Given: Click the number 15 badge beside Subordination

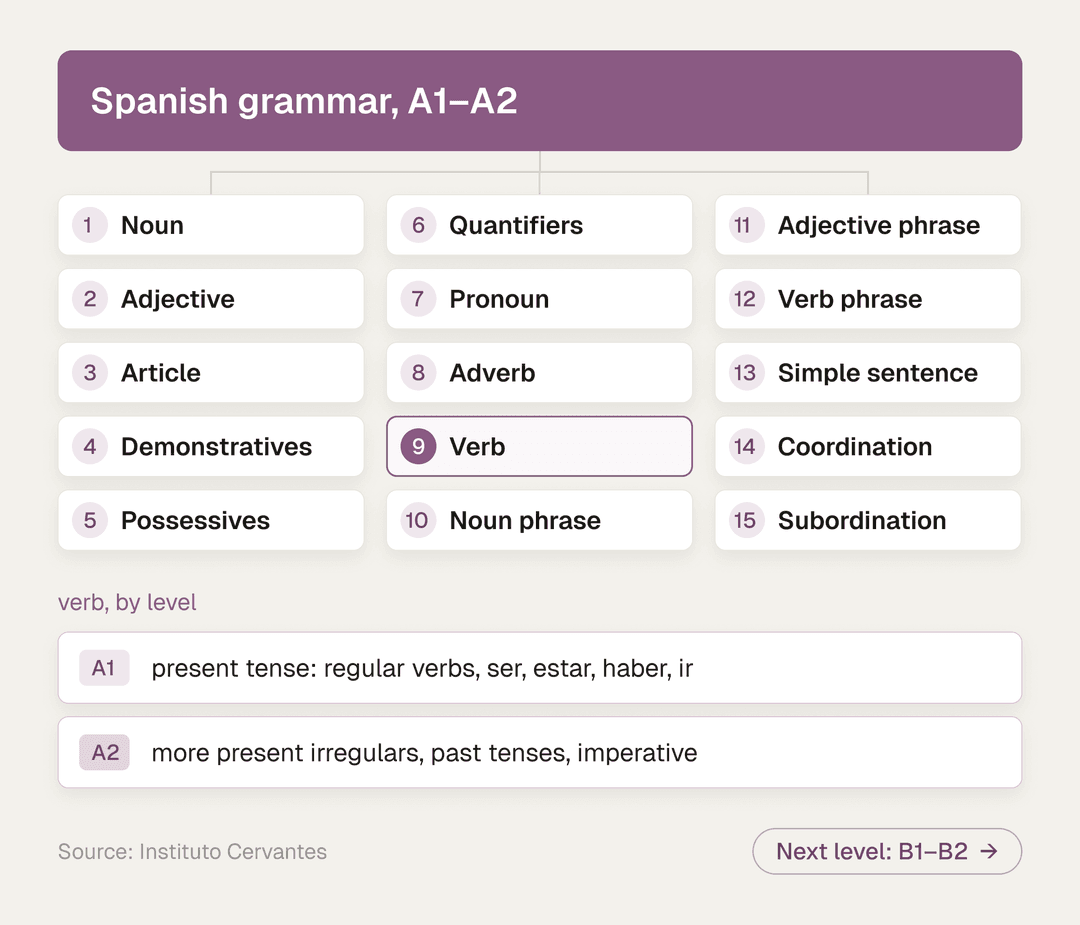Looking at the screenshot, I should (x=747, y=520).
